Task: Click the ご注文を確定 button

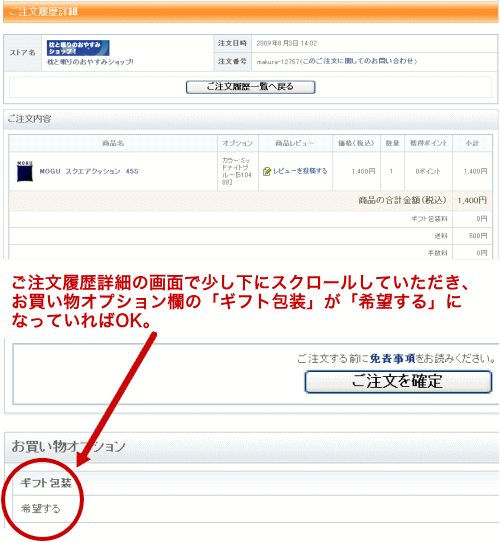Action: click(x=398, y=382)
